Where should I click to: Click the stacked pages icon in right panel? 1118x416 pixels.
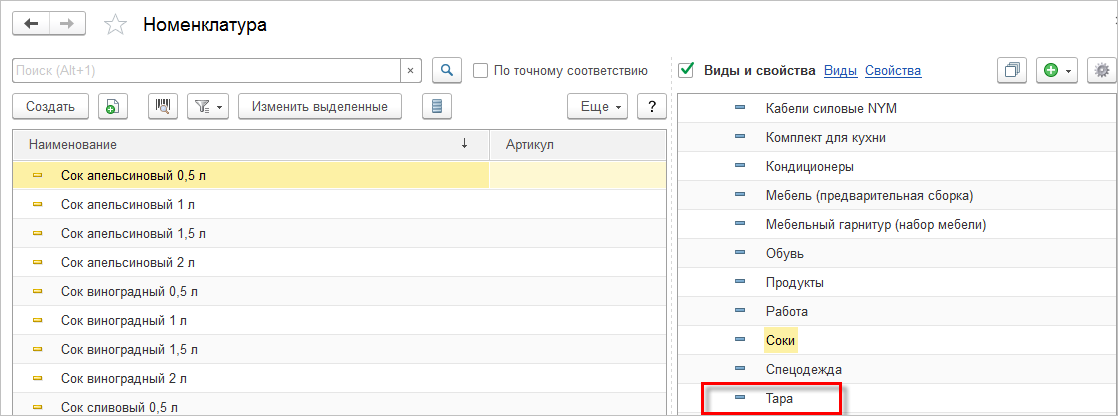(x=1012, y=71)
